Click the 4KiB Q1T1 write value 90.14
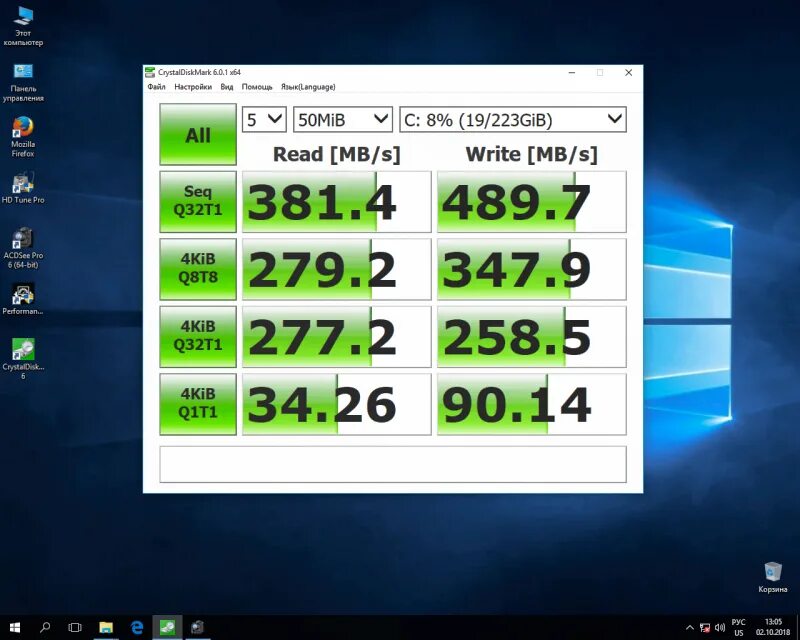The height and width of the screenshot is (640, 800). click(x=532, y=404)
